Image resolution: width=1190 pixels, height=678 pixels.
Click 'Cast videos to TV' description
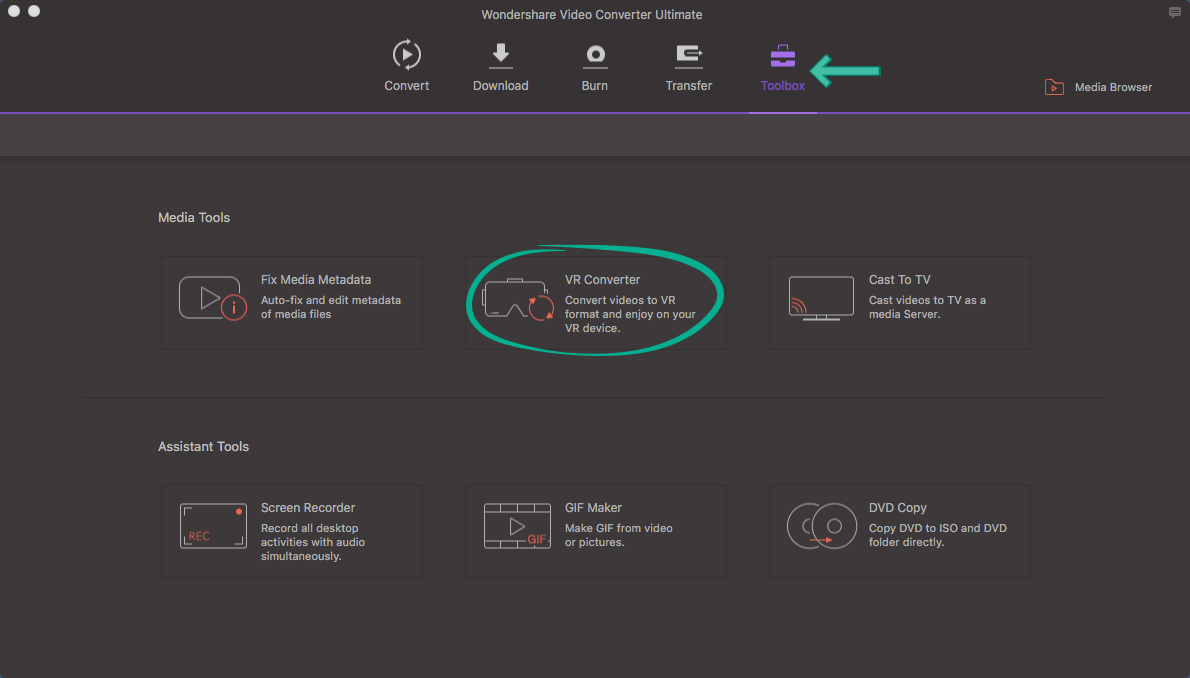(927, 307)
